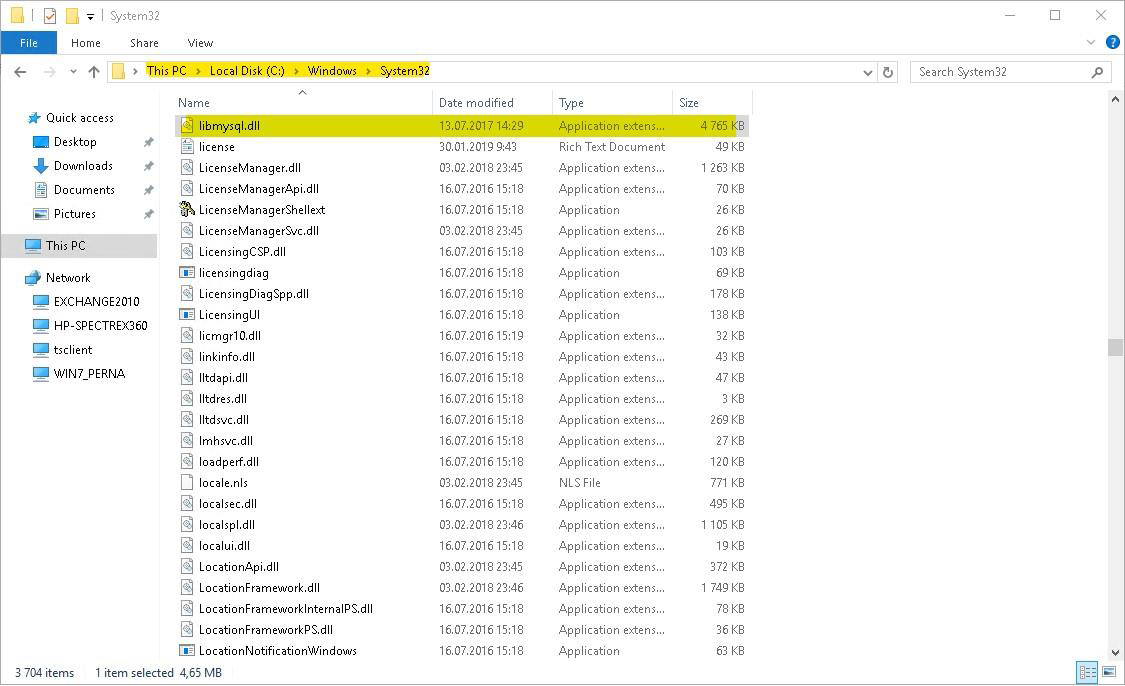
Task: Switch to Details view layout icon
Action: (1088, 672)
